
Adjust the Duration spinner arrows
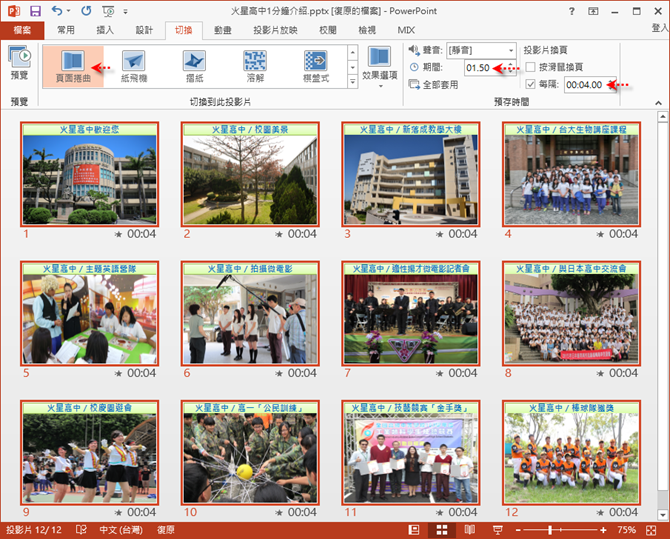(511, 68)
